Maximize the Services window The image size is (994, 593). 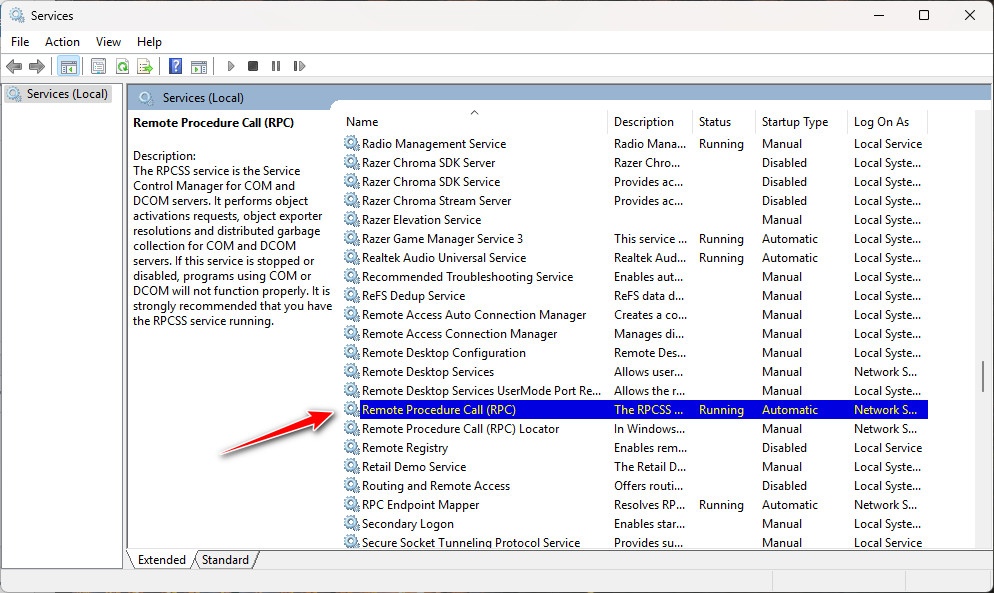pos(924,15)
